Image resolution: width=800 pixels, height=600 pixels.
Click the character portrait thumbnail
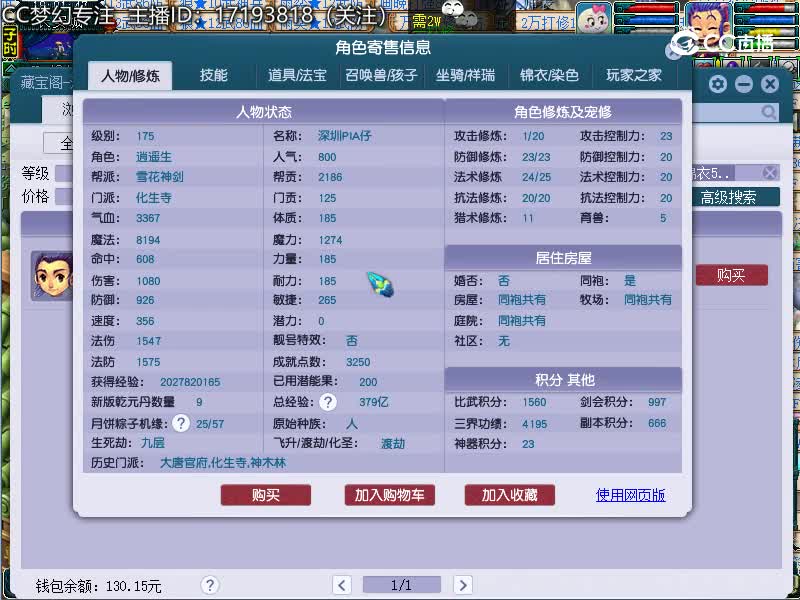52,276
